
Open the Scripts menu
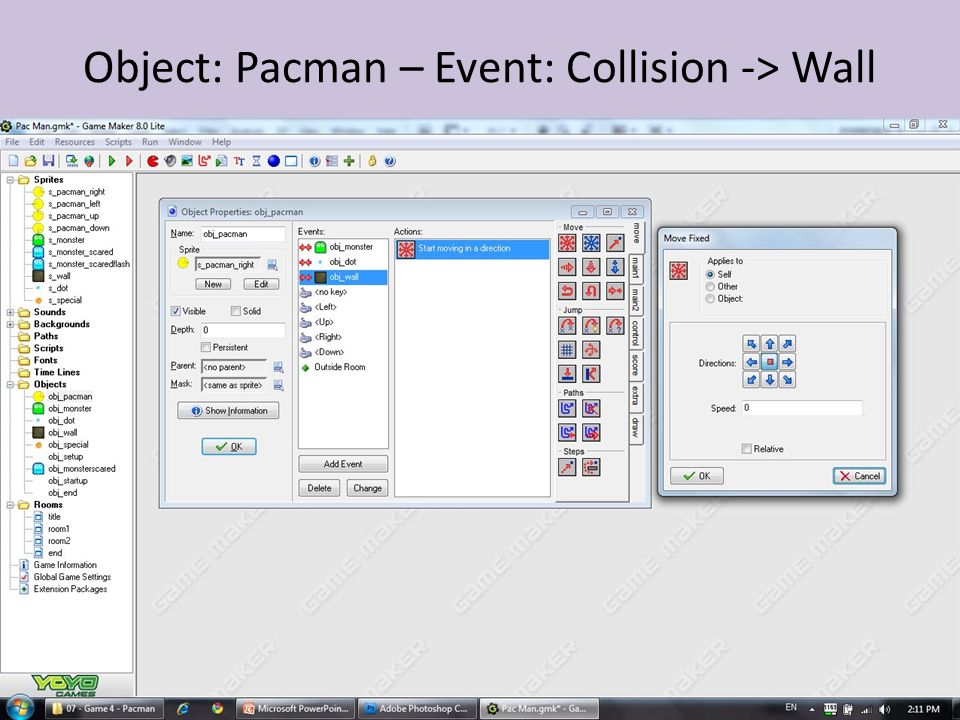pyautogui.click(x=118, y=142)
